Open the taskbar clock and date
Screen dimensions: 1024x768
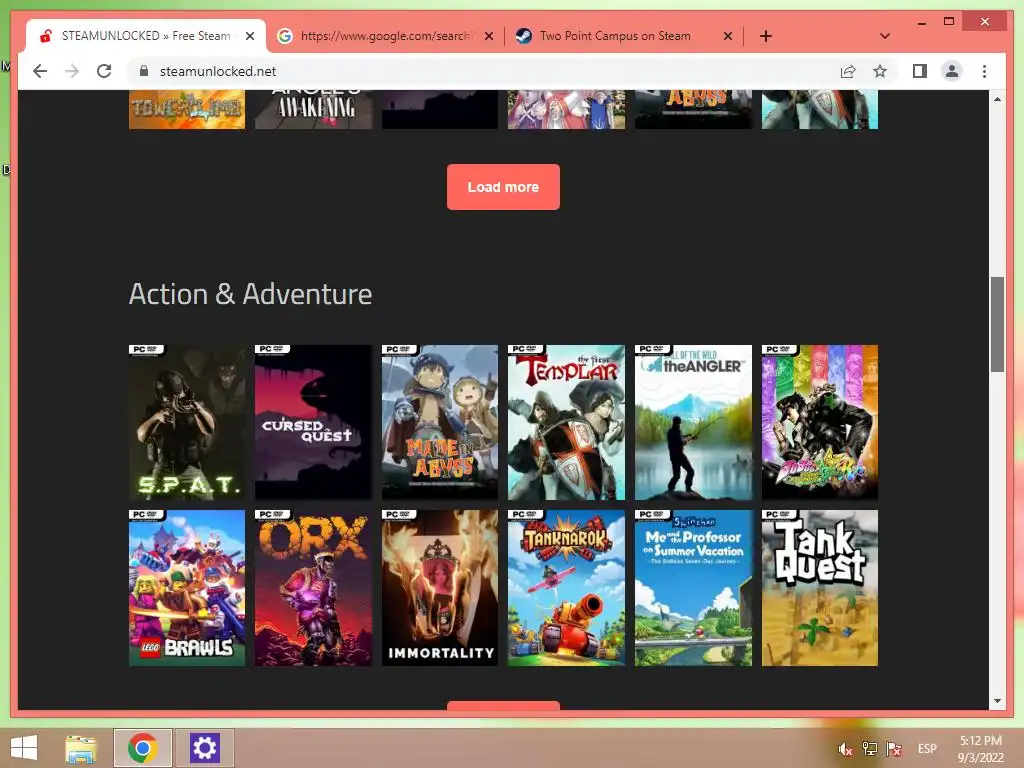(980, 749)
